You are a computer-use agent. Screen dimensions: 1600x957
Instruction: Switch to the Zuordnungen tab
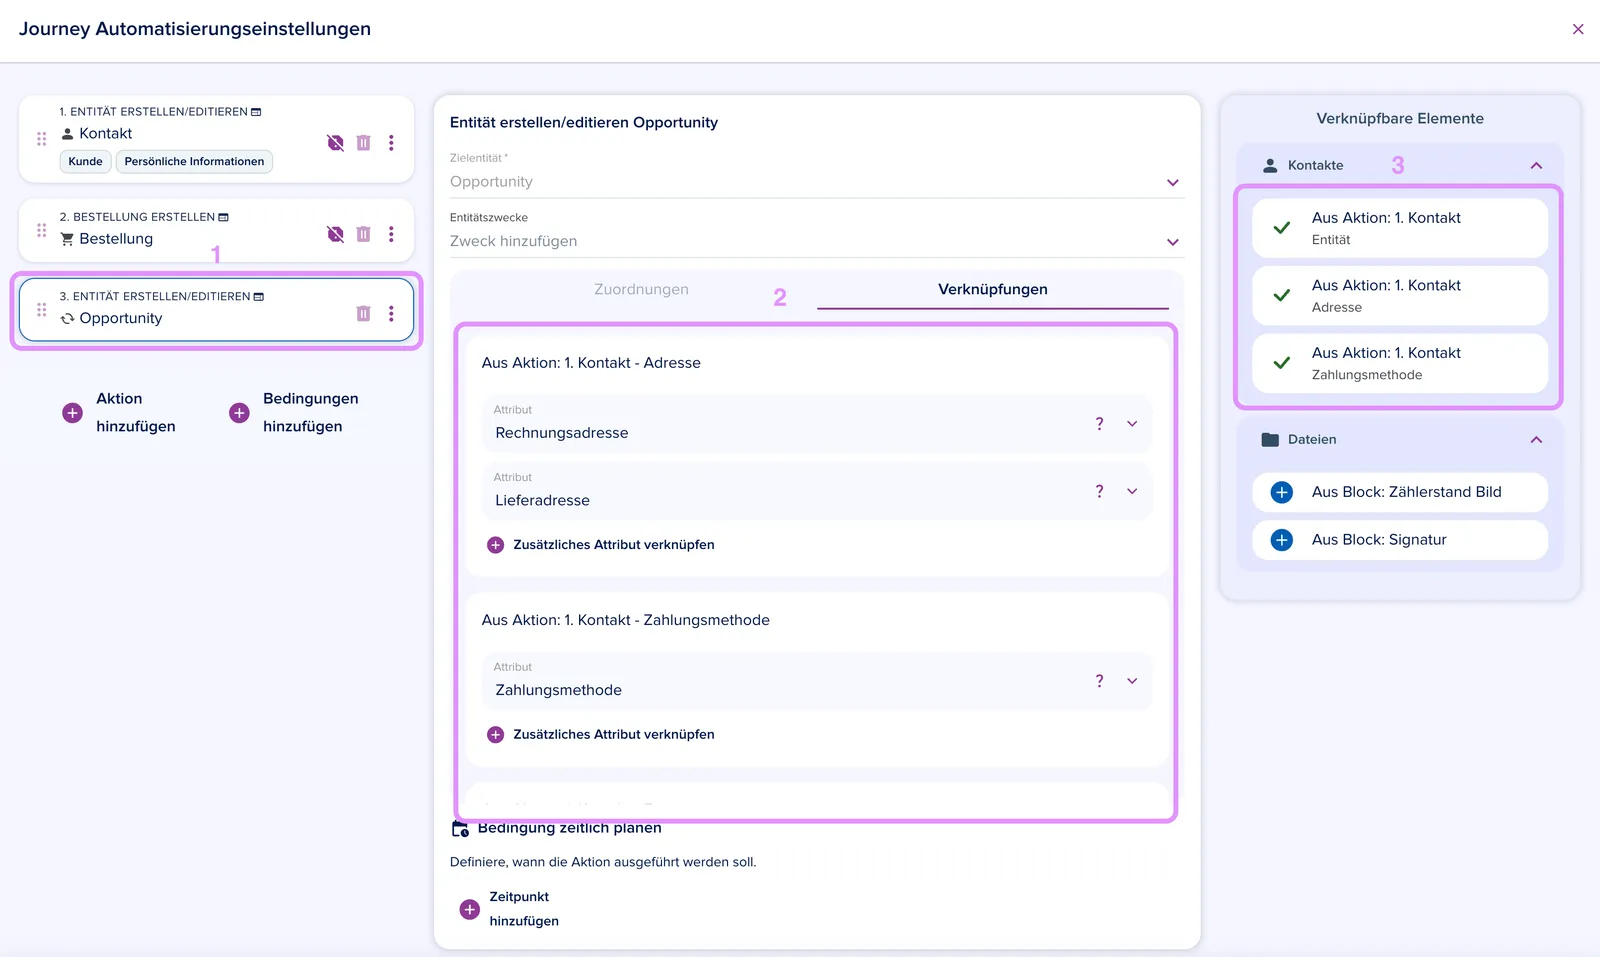click(x=641, y=290)
